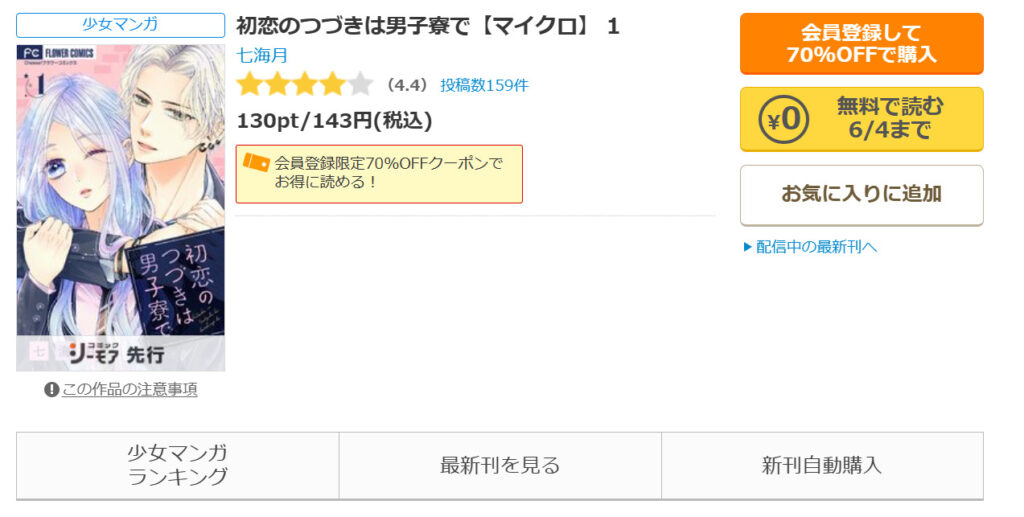Click the 会員登録して70%OFFで購入 button
This screenshot has height=517, width=1024.
861,44
